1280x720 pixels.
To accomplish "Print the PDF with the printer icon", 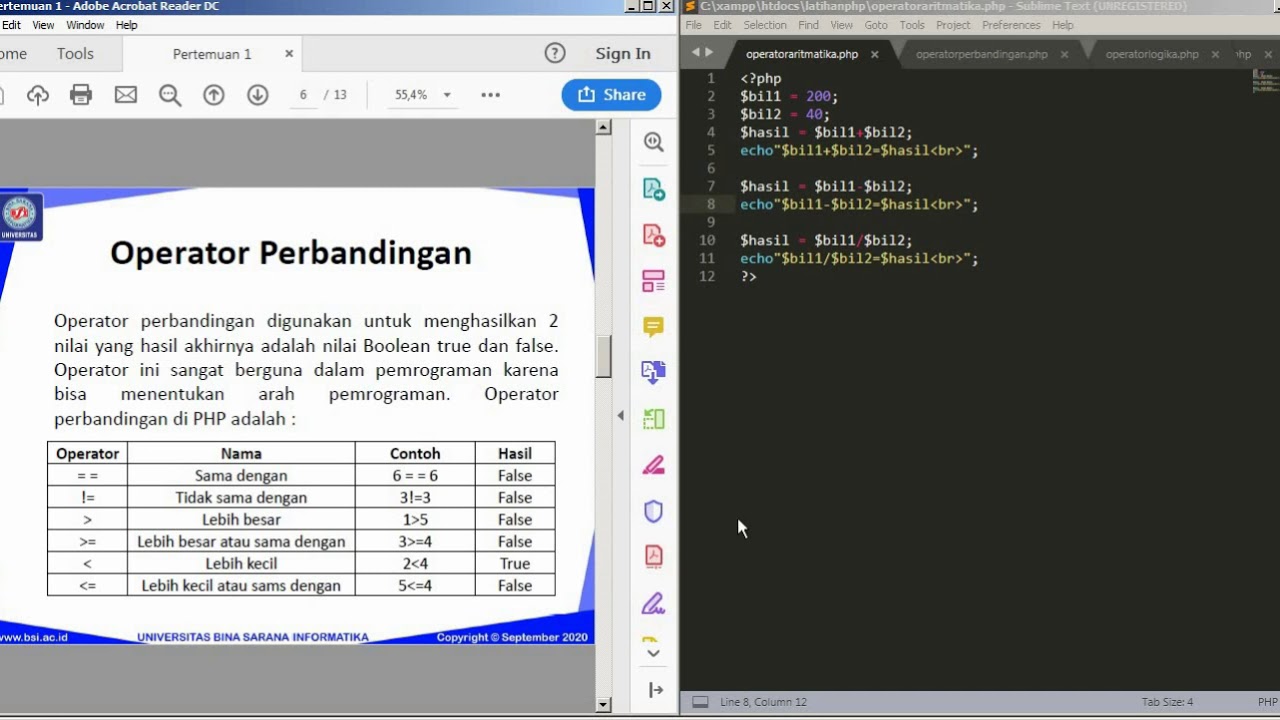I will click(x=81, y=95).
